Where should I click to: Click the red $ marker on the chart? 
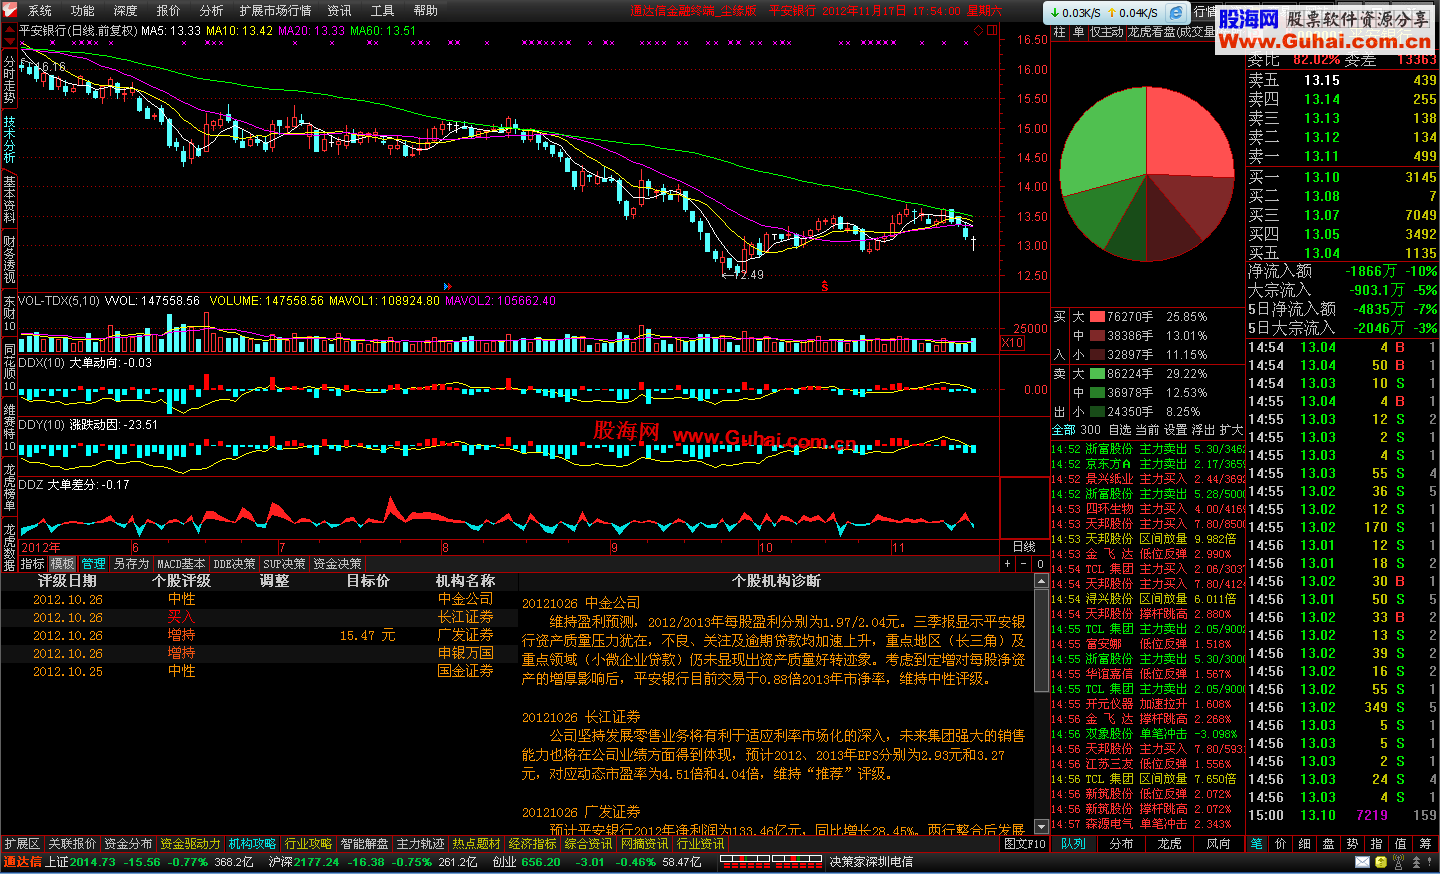coord(825,286)
